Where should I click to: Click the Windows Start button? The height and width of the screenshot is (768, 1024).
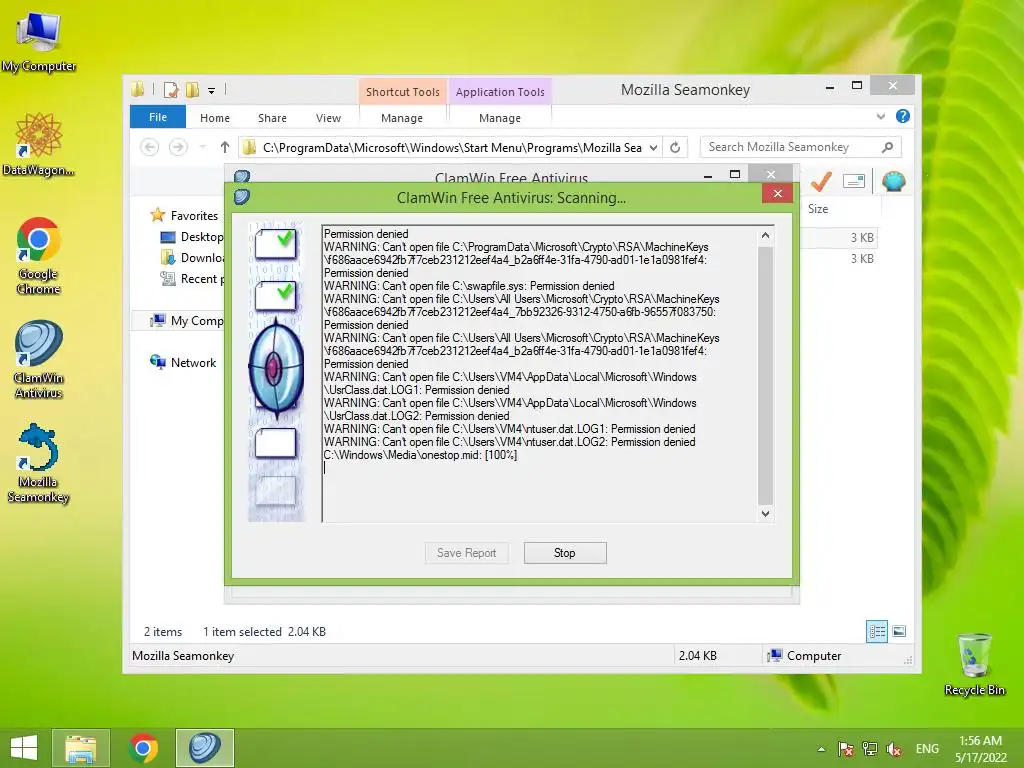pyautogui.click(x=24, y=748)
